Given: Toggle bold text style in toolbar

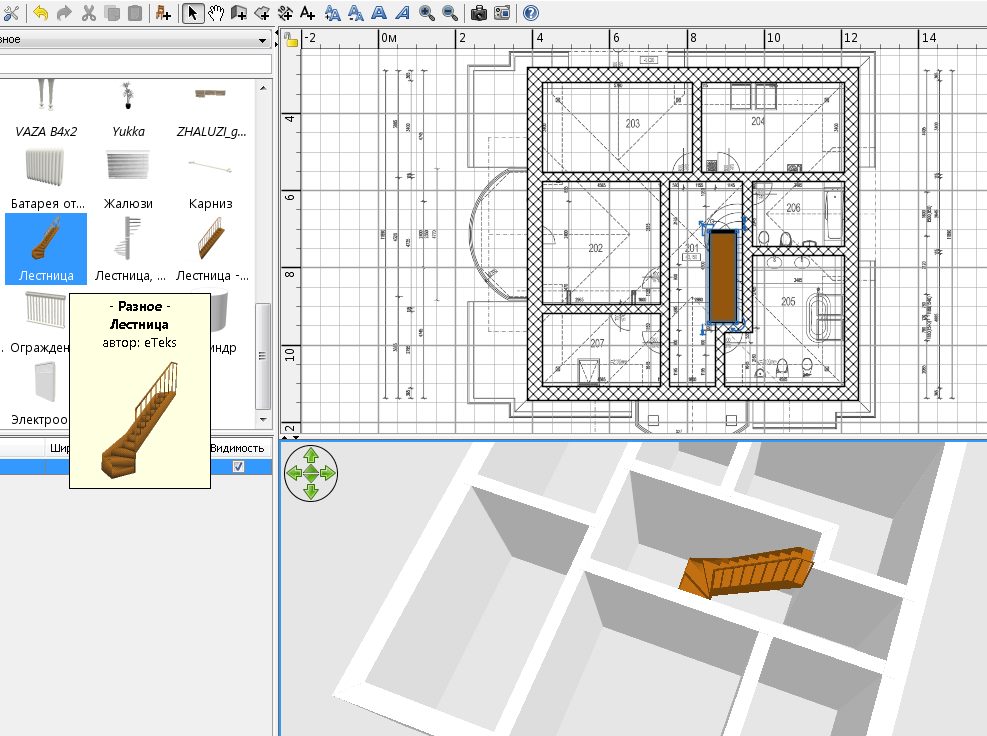Looking at the screenshot, I should click(x=379, y=13).
